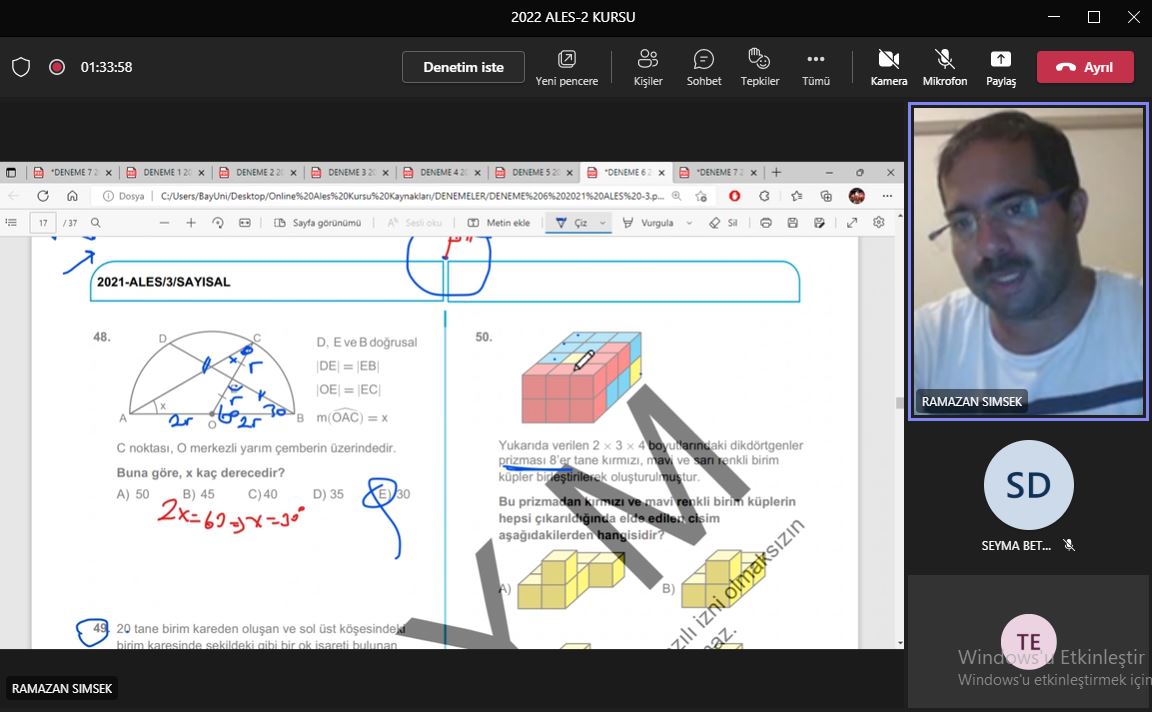Open the Collections icon
Viewport: 1152px width, 712px height.
pos(827,196)
